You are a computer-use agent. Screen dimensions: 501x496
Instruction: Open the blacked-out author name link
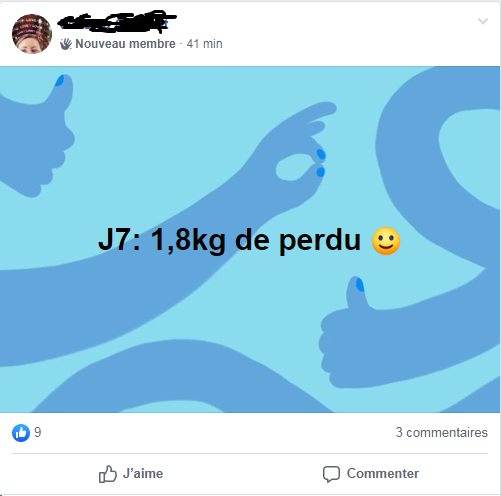click(x=116, y=22)
